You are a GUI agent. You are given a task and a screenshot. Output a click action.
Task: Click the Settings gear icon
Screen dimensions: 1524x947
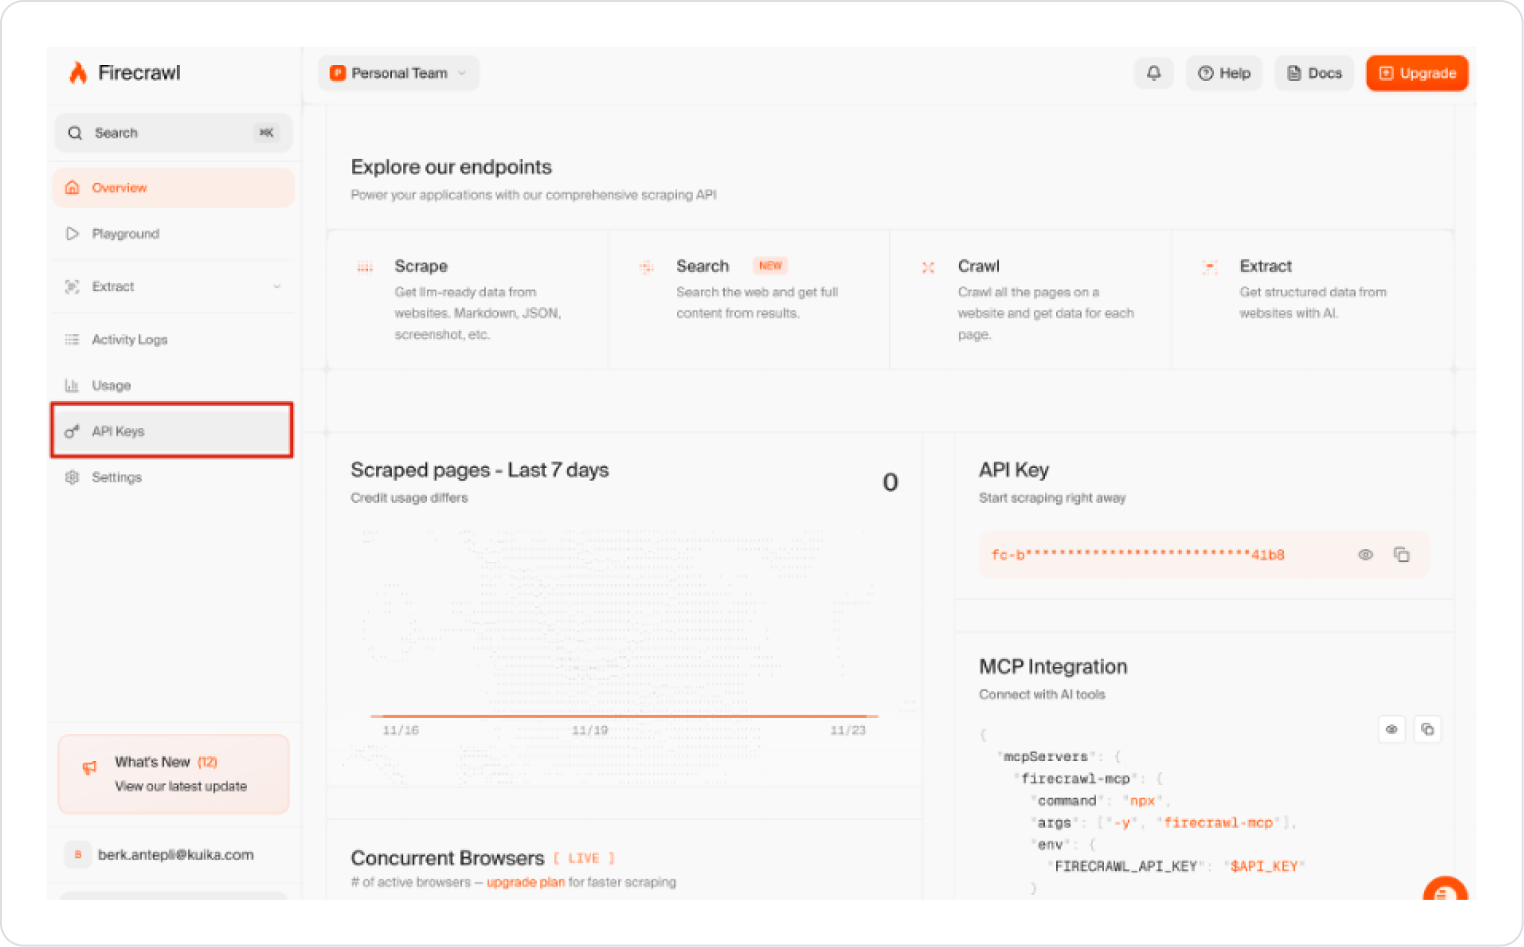[x=72, y=478]
